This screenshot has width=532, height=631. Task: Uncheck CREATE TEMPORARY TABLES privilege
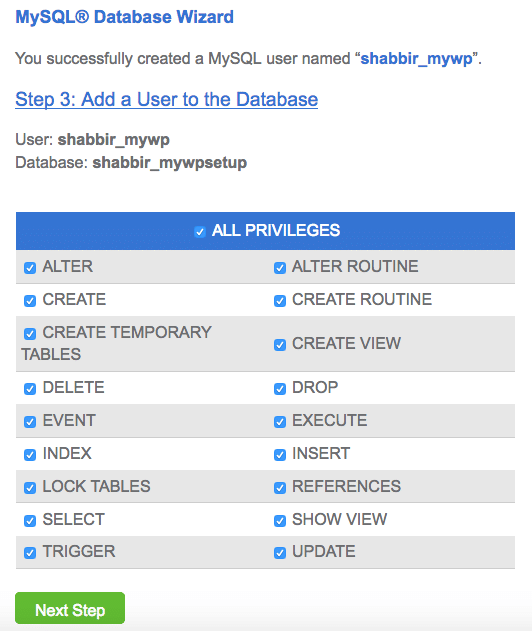click(30, 334)
